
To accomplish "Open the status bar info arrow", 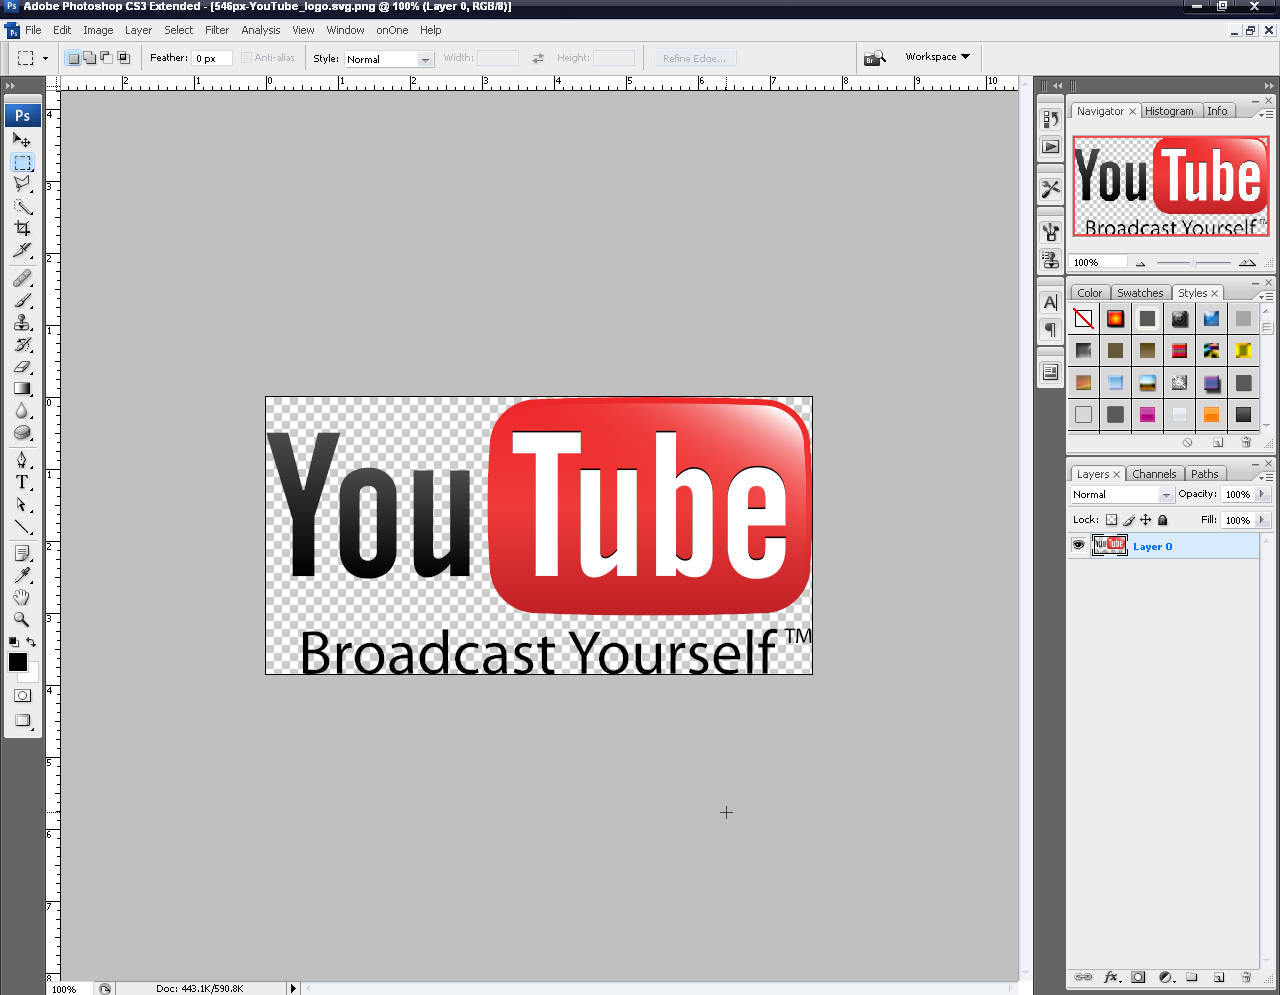I will tap(293, 988).
